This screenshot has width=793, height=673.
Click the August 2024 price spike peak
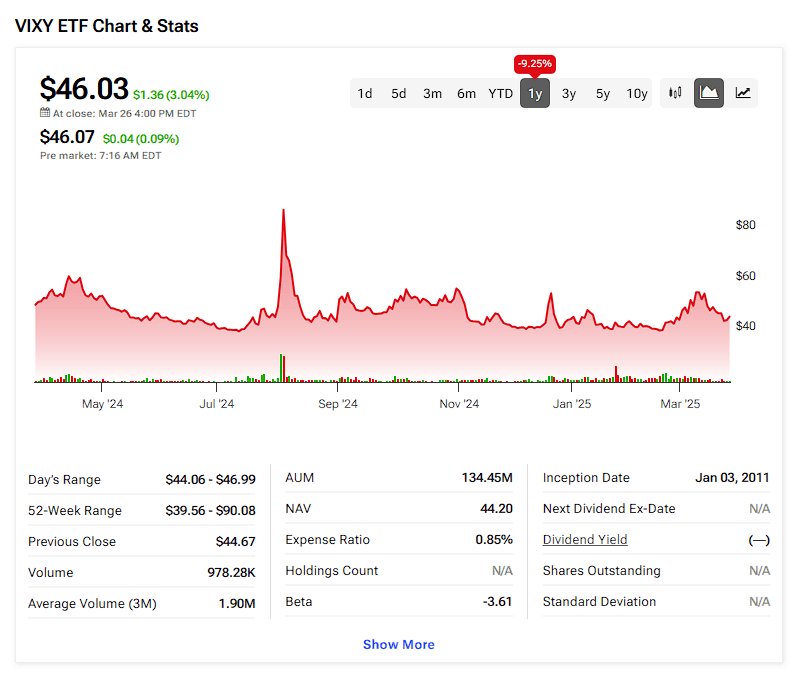point(283,209)
